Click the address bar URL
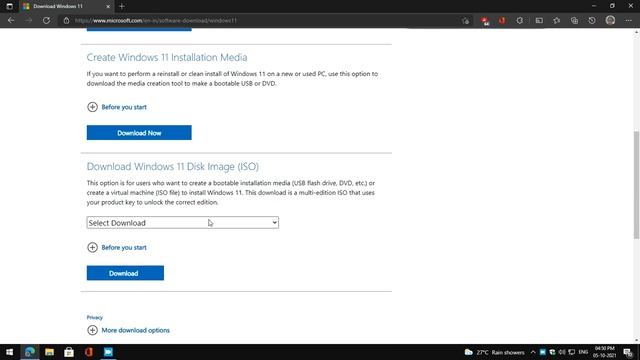This screenshot has width=640, height=360. [156, 20]
